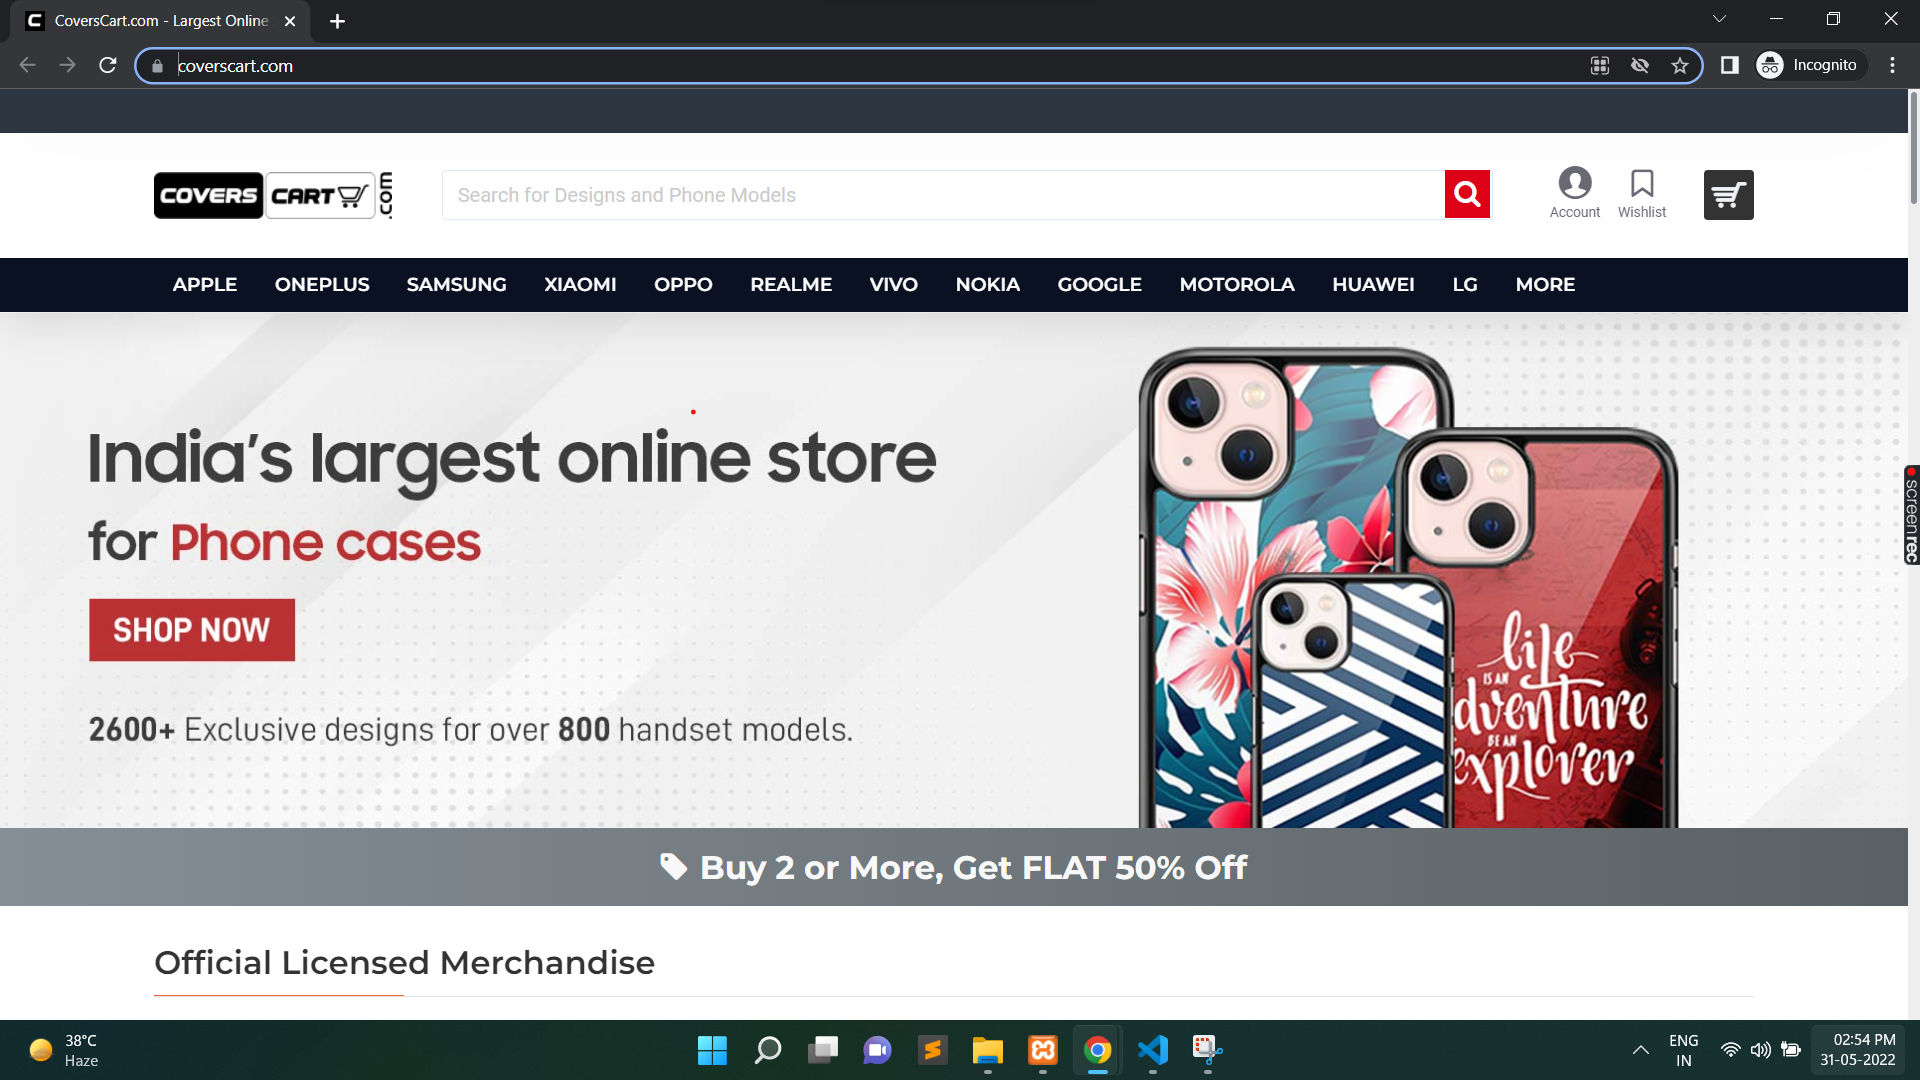Open Snipping Tool on taskbar

pos(1207,1050)
